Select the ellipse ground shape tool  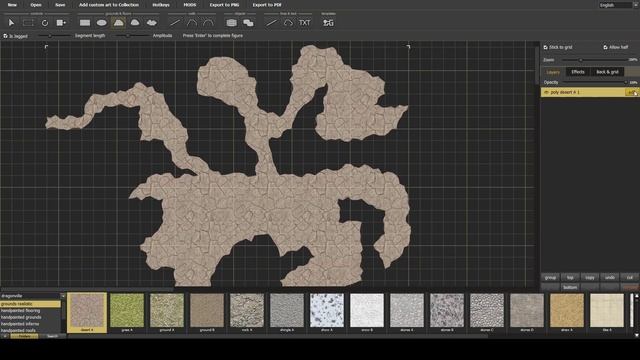pyautogui.click(x=102, y=23)
